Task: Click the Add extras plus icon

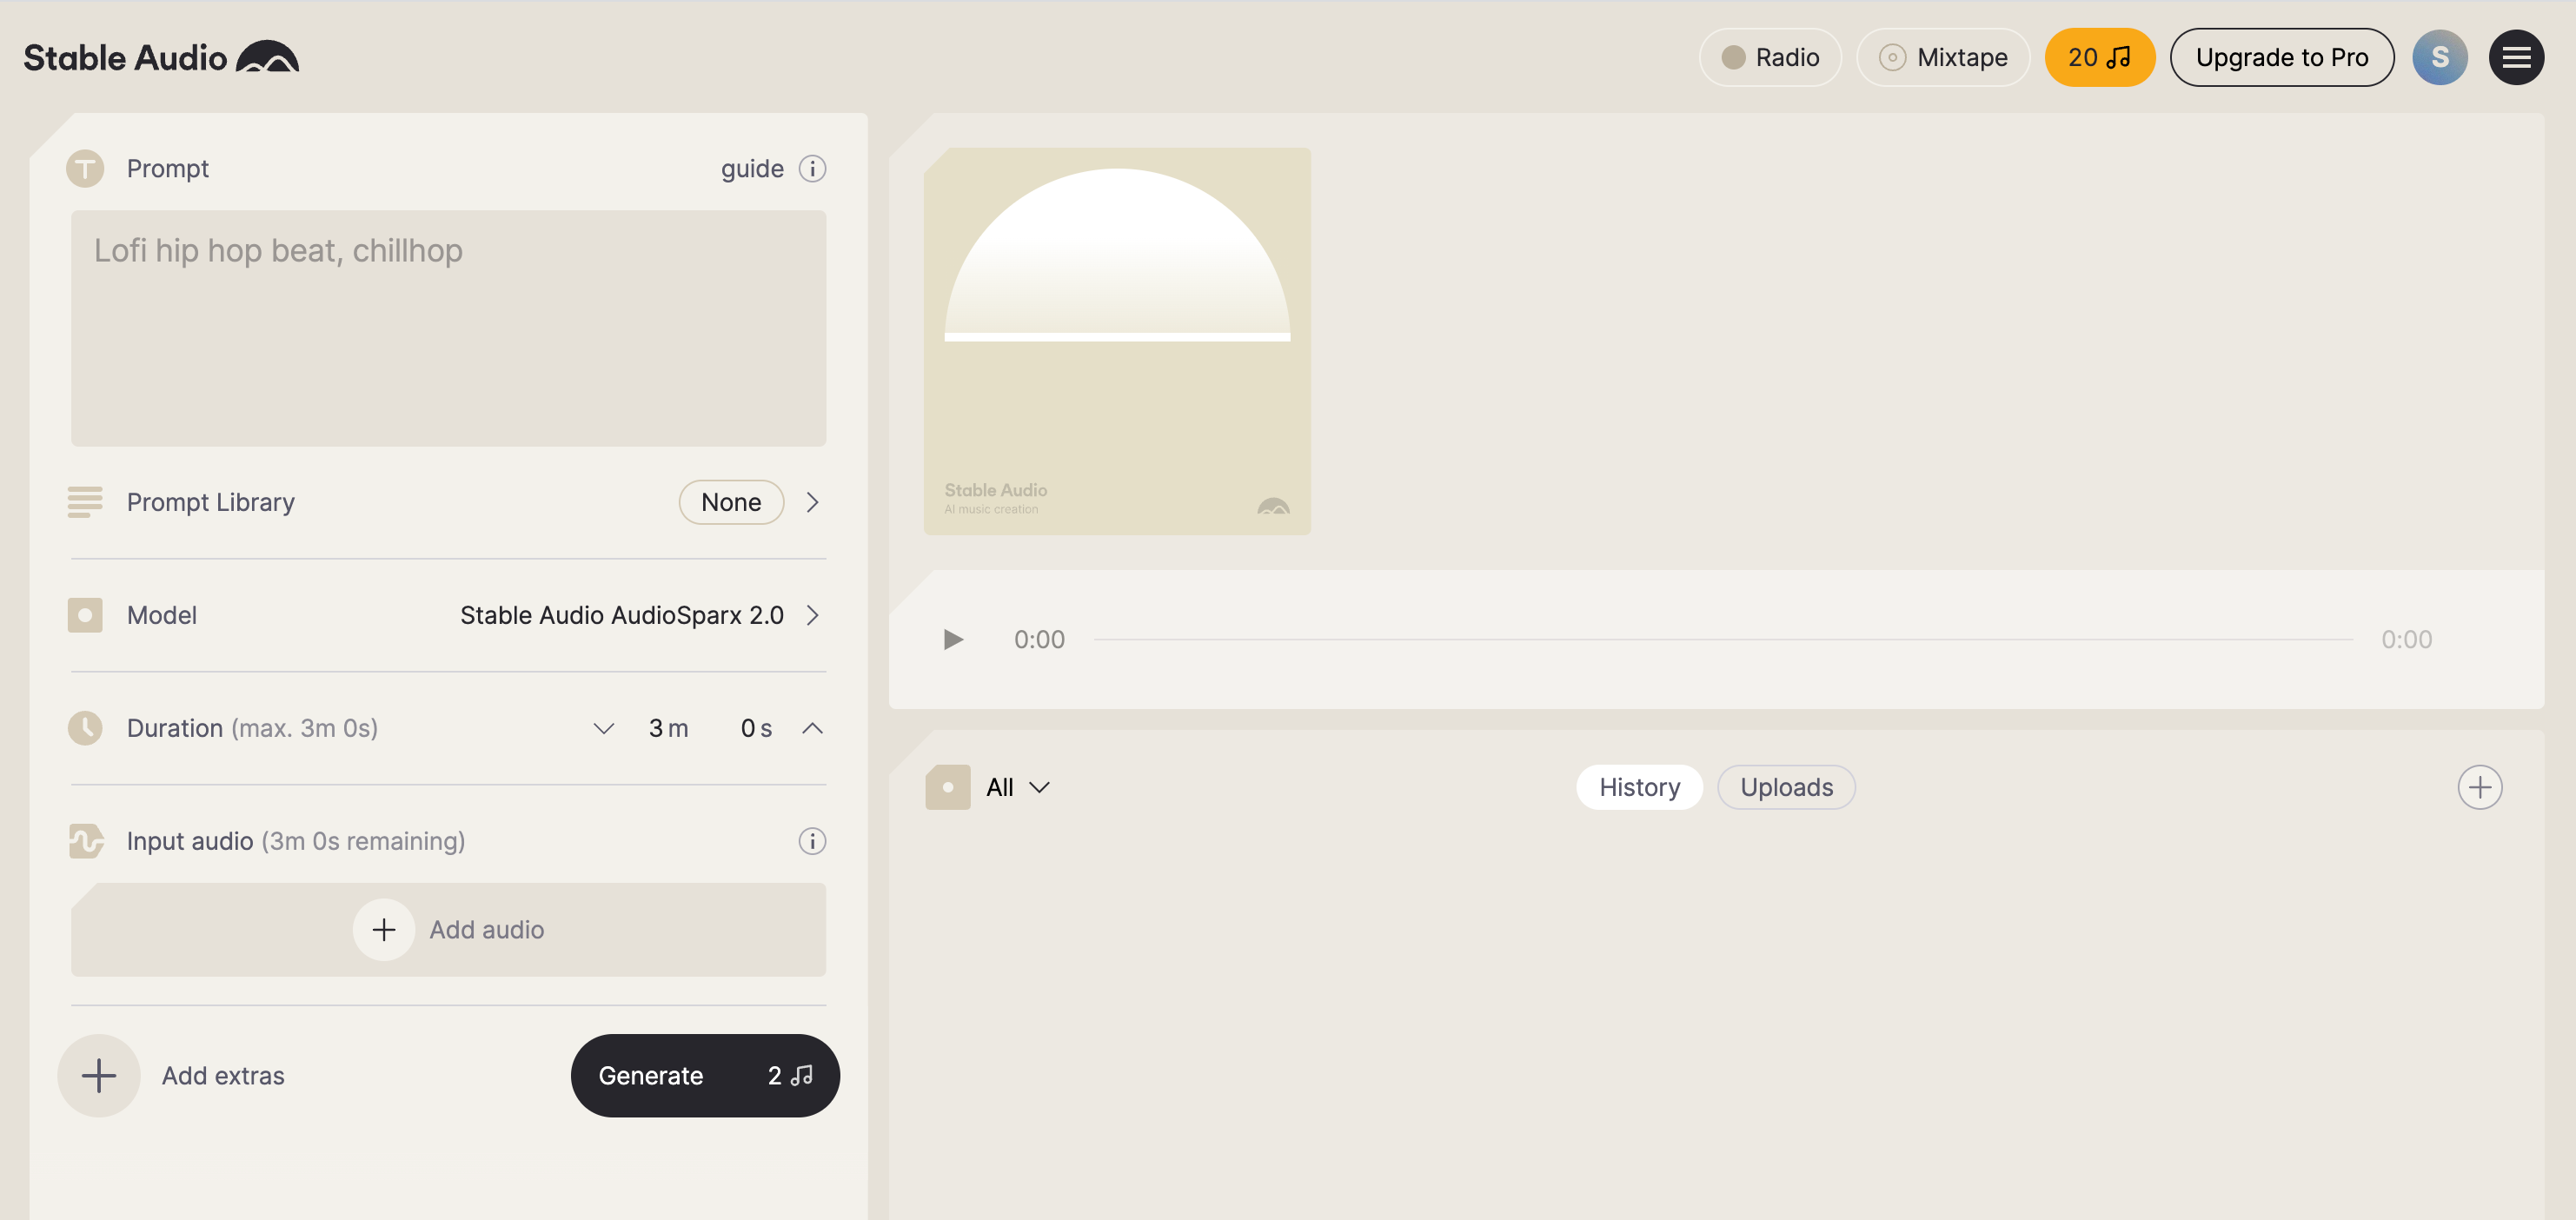Action: (99, 1075)
